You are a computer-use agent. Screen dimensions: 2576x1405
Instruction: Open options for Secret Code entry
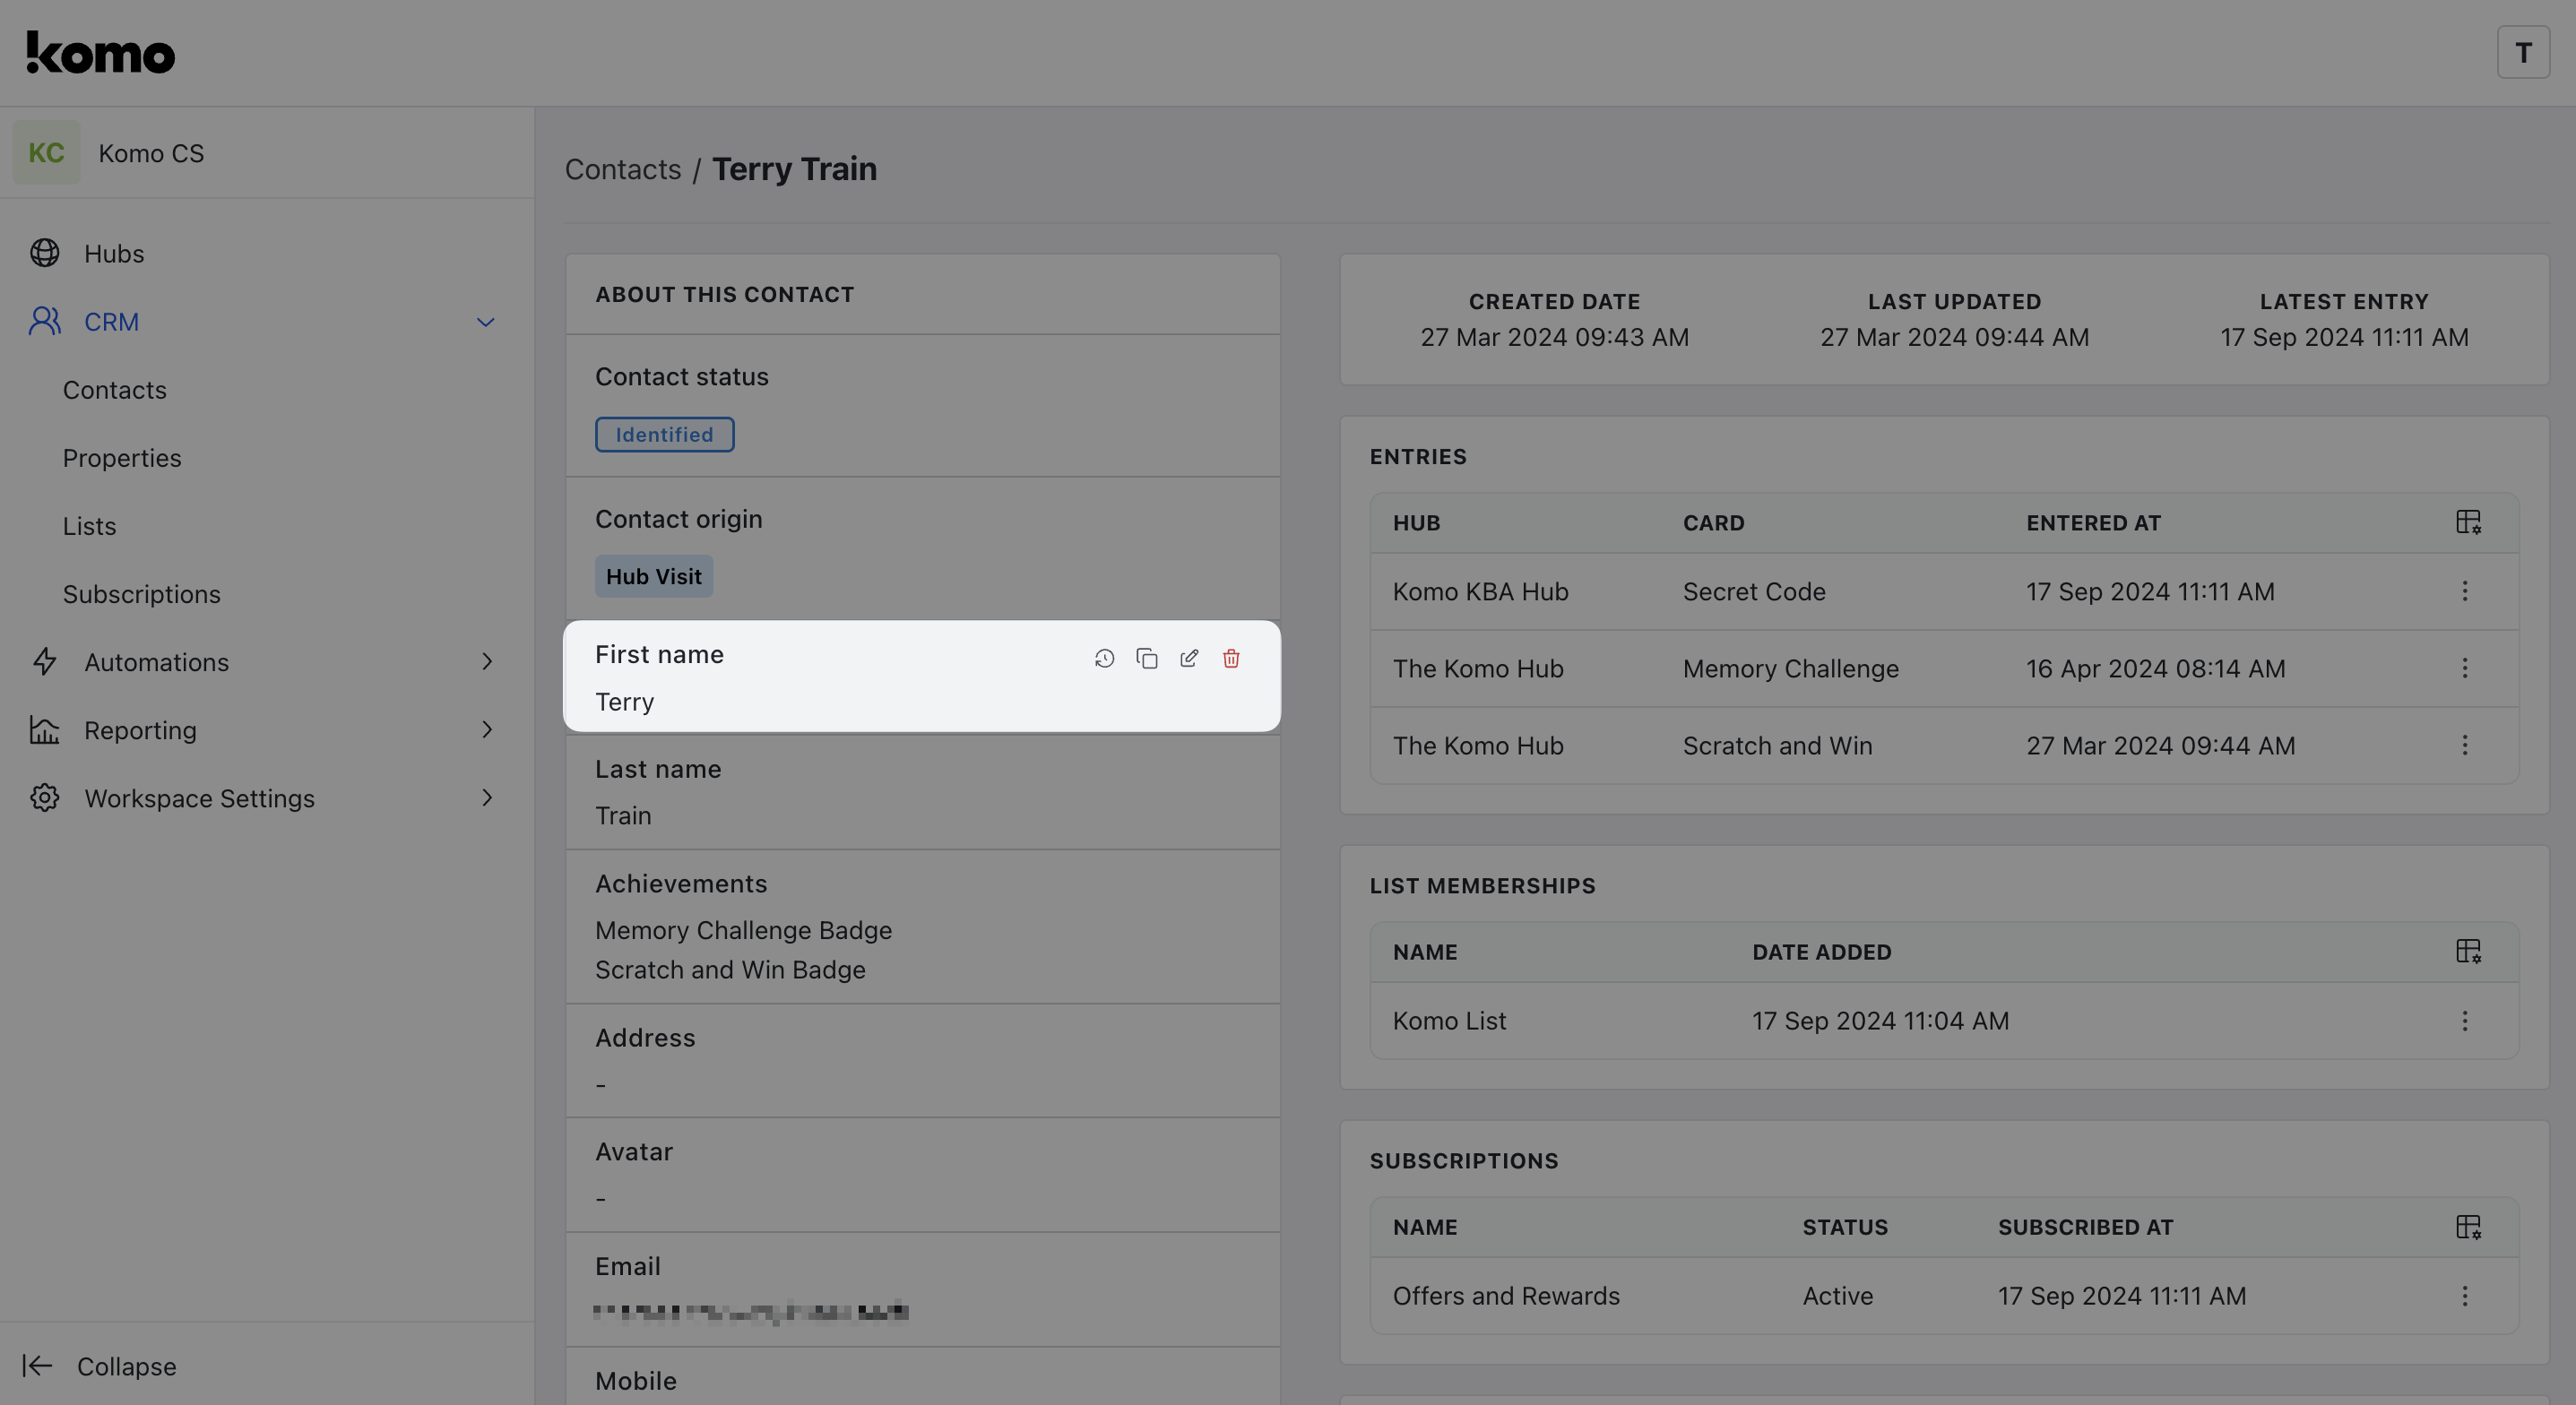click(2464, 591)
